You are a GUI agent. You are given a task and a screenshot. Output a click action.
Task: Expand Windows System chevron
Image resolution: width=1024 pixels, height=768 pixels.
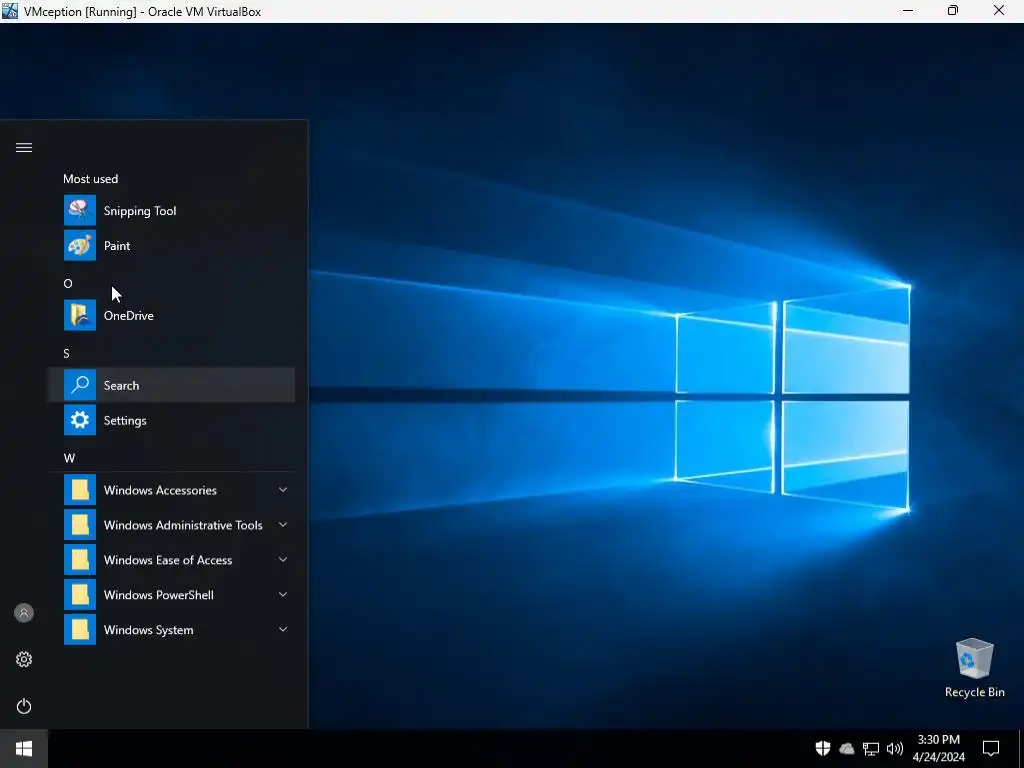283,630
